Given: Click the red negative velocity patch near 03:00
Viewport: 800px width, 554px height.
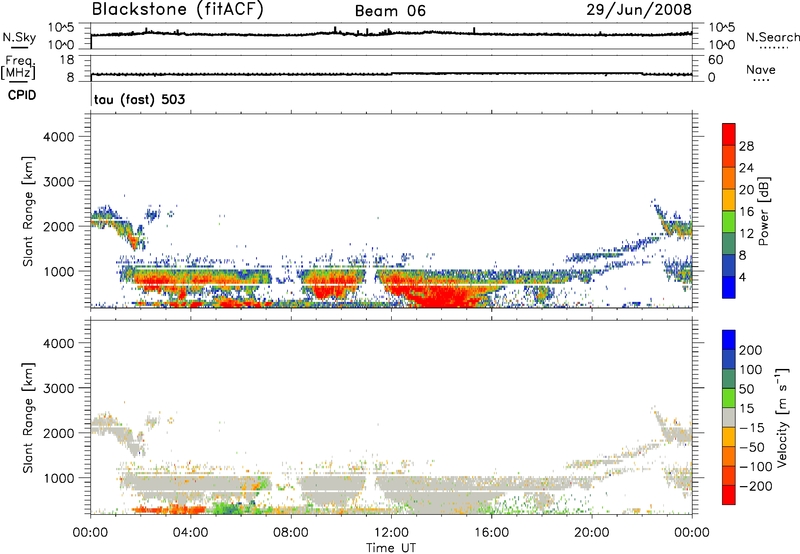Looking at the screenshot, I should (168, 509).
